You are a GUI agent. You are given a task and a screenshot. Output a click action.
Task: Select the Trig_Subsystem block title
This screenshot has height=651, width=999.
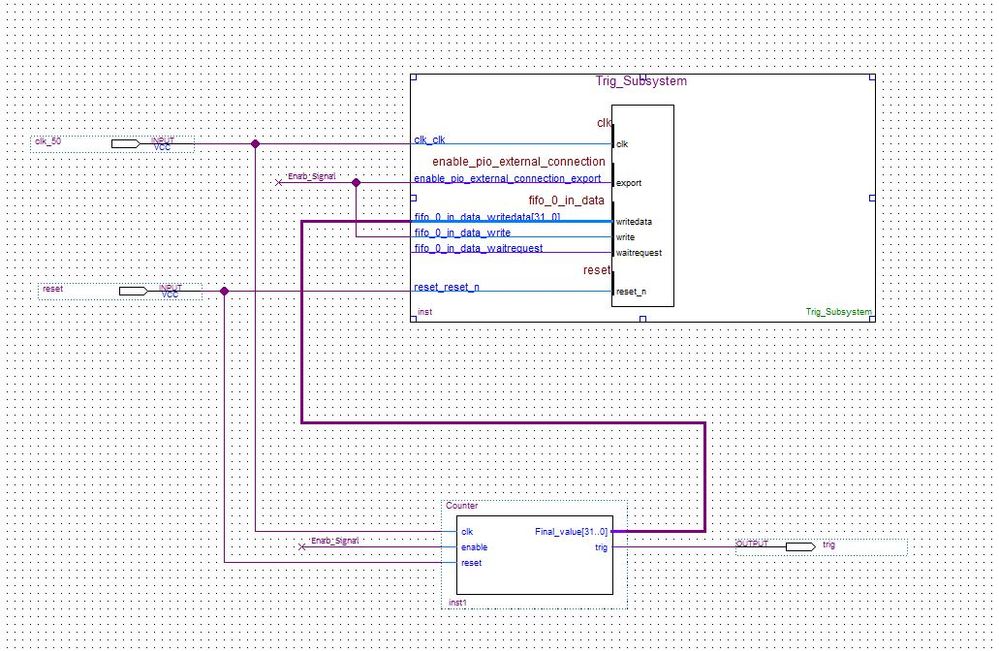coord(641,81)
